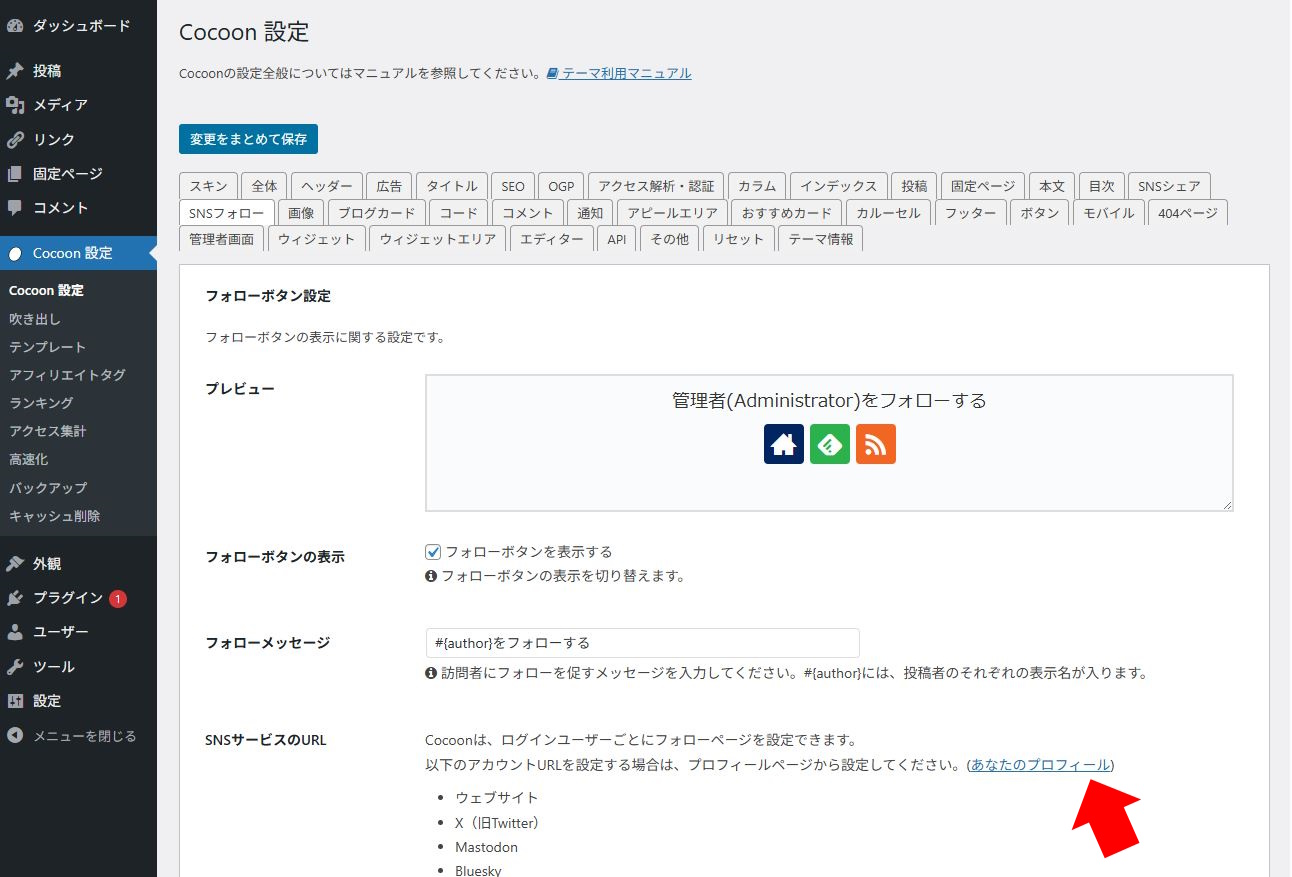Click the speech bubble icon beside コメント

click(x=15, y=208)
